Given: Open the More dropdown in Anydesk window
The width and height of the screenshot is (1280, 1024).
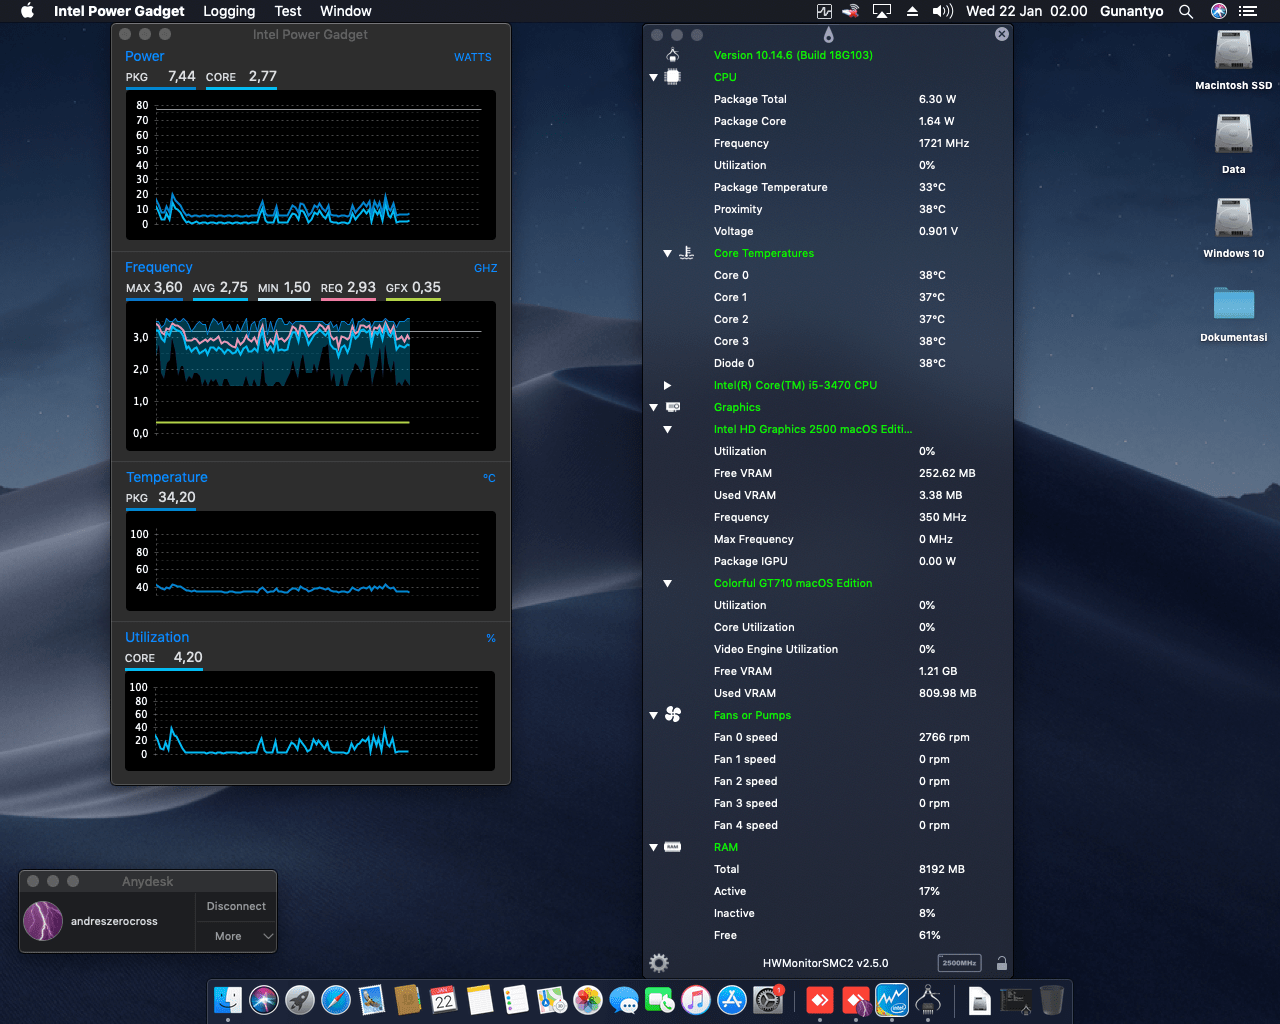Looking at the screenshot, I should coord(235,936).
